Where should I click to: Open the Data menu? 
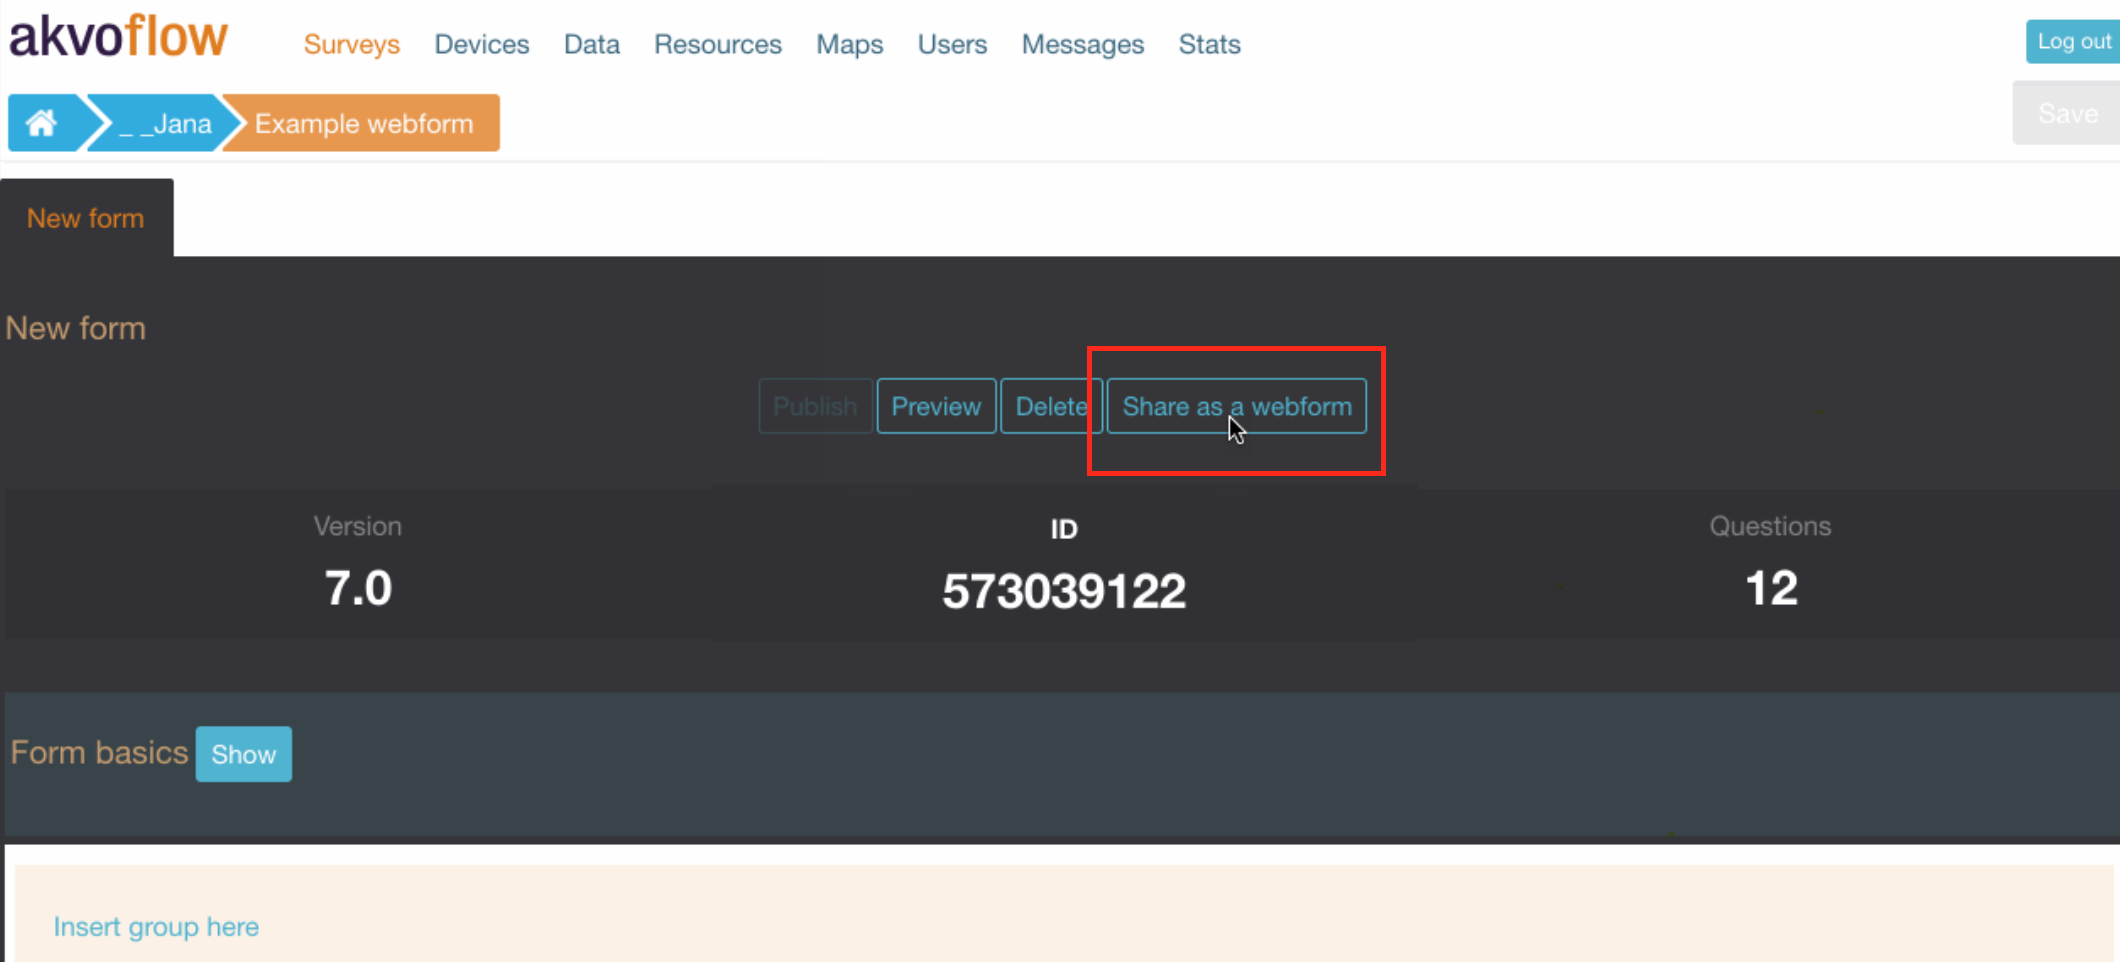(592, 44)
